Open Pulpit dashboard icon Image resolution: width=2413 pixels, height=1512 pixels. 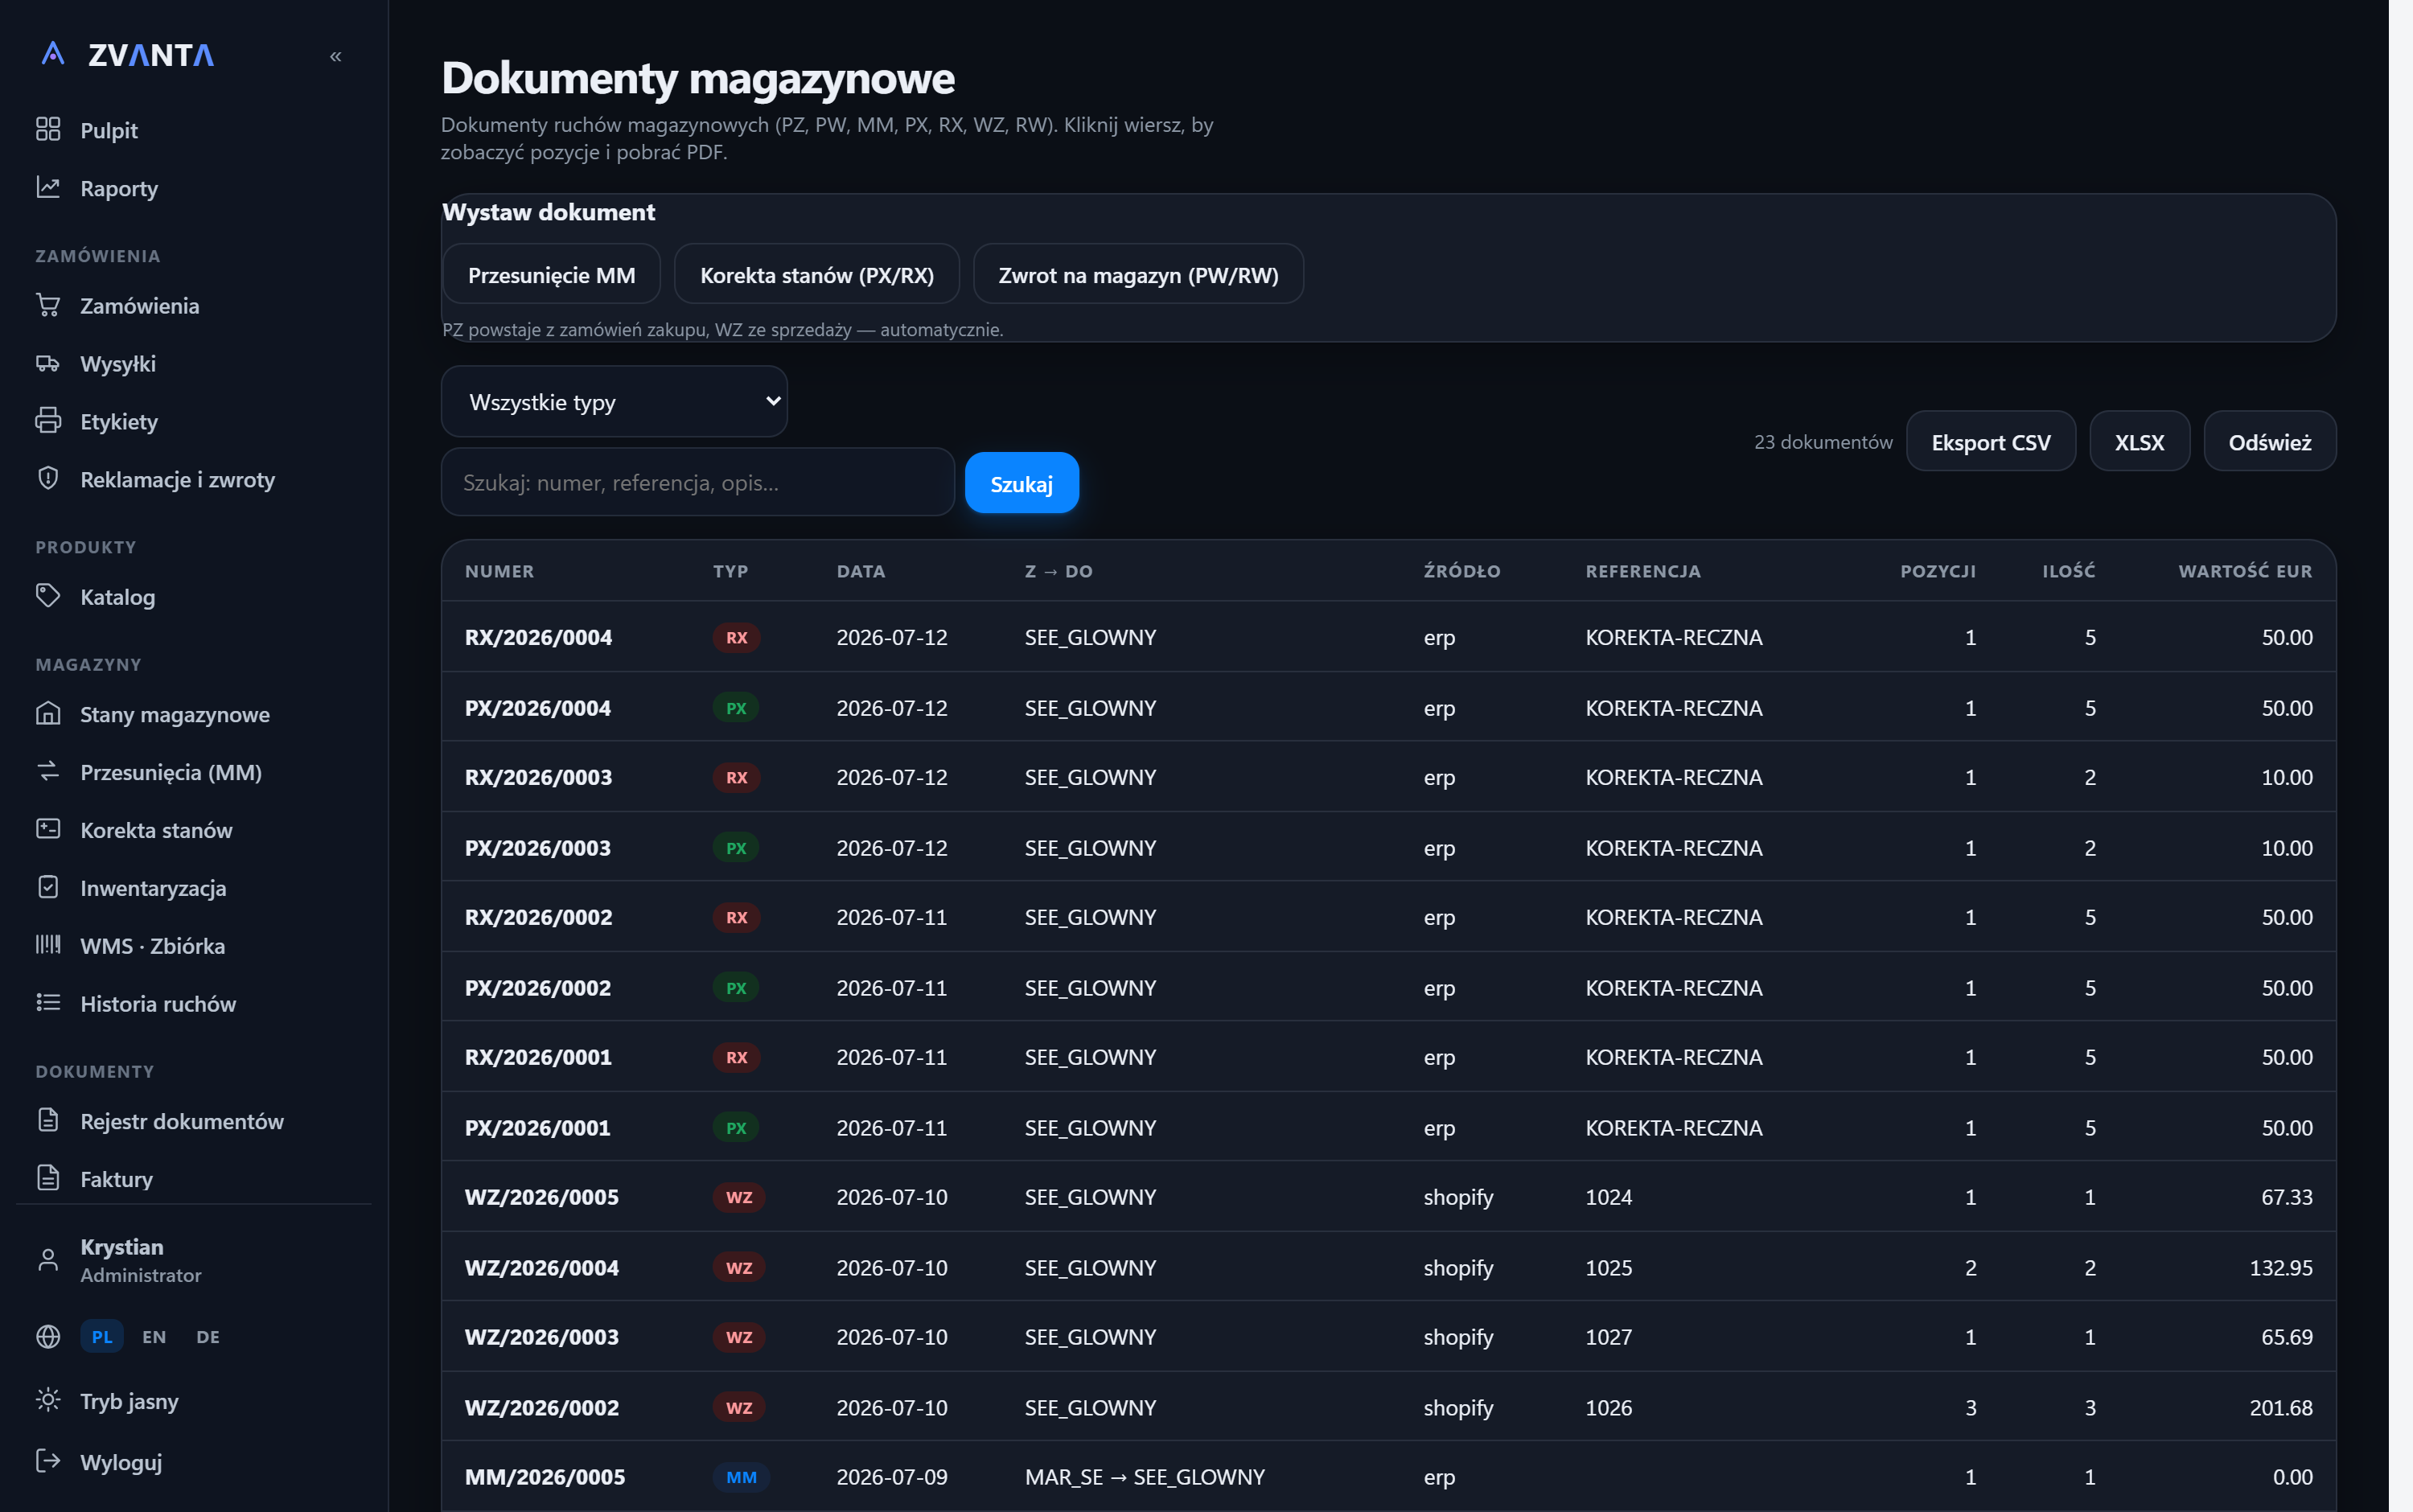pos(48,129)
